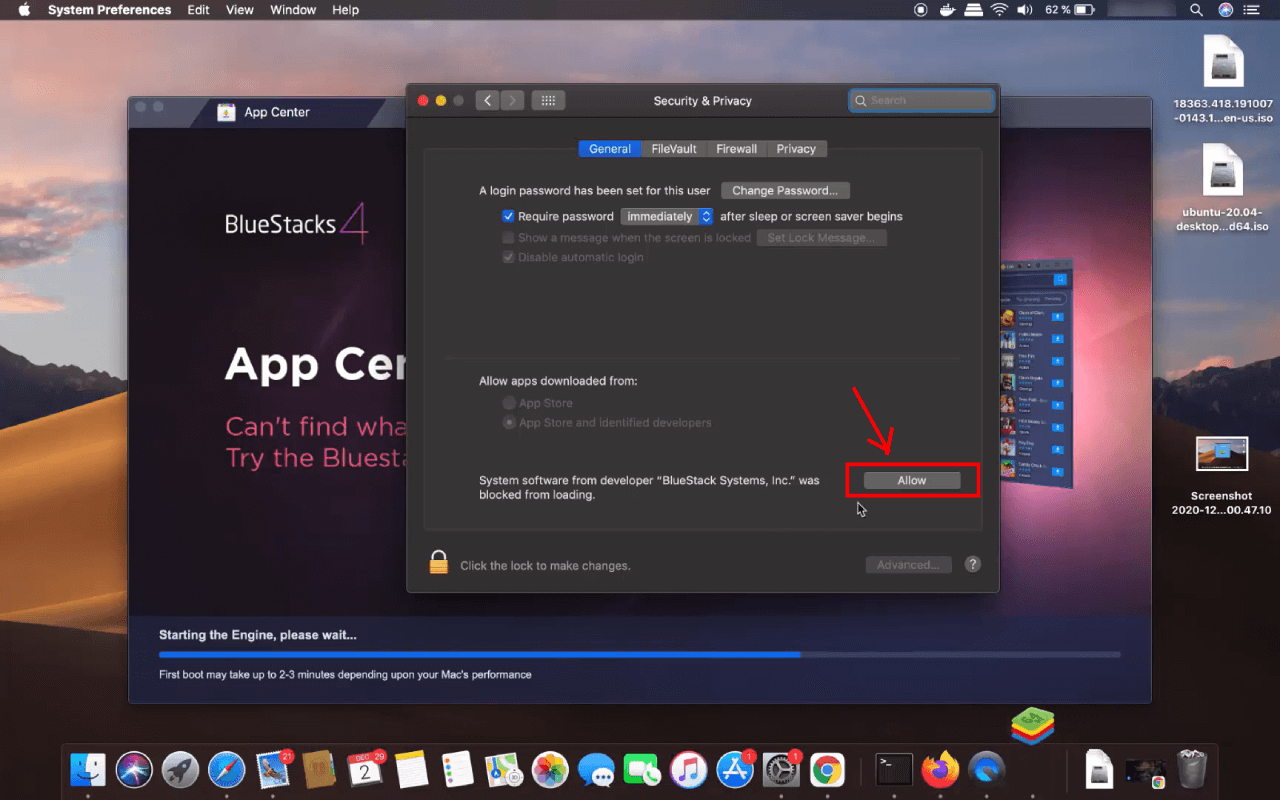Switch to the Privacy tab
Screen dimensions: 1280x800
pos(796,149)
